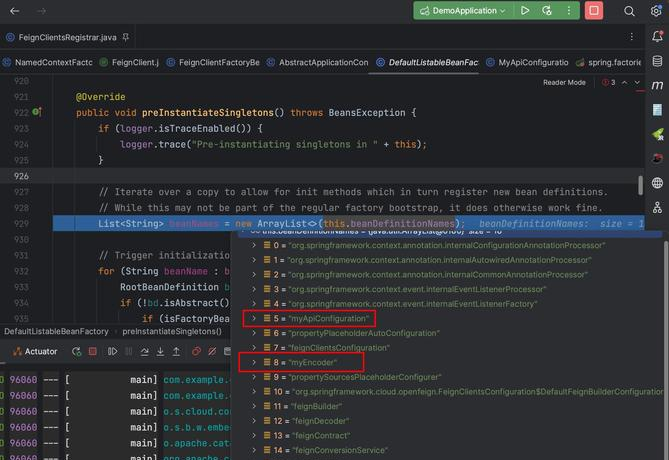Switch to FeignClientFactoryBean tab

[213, 63]
